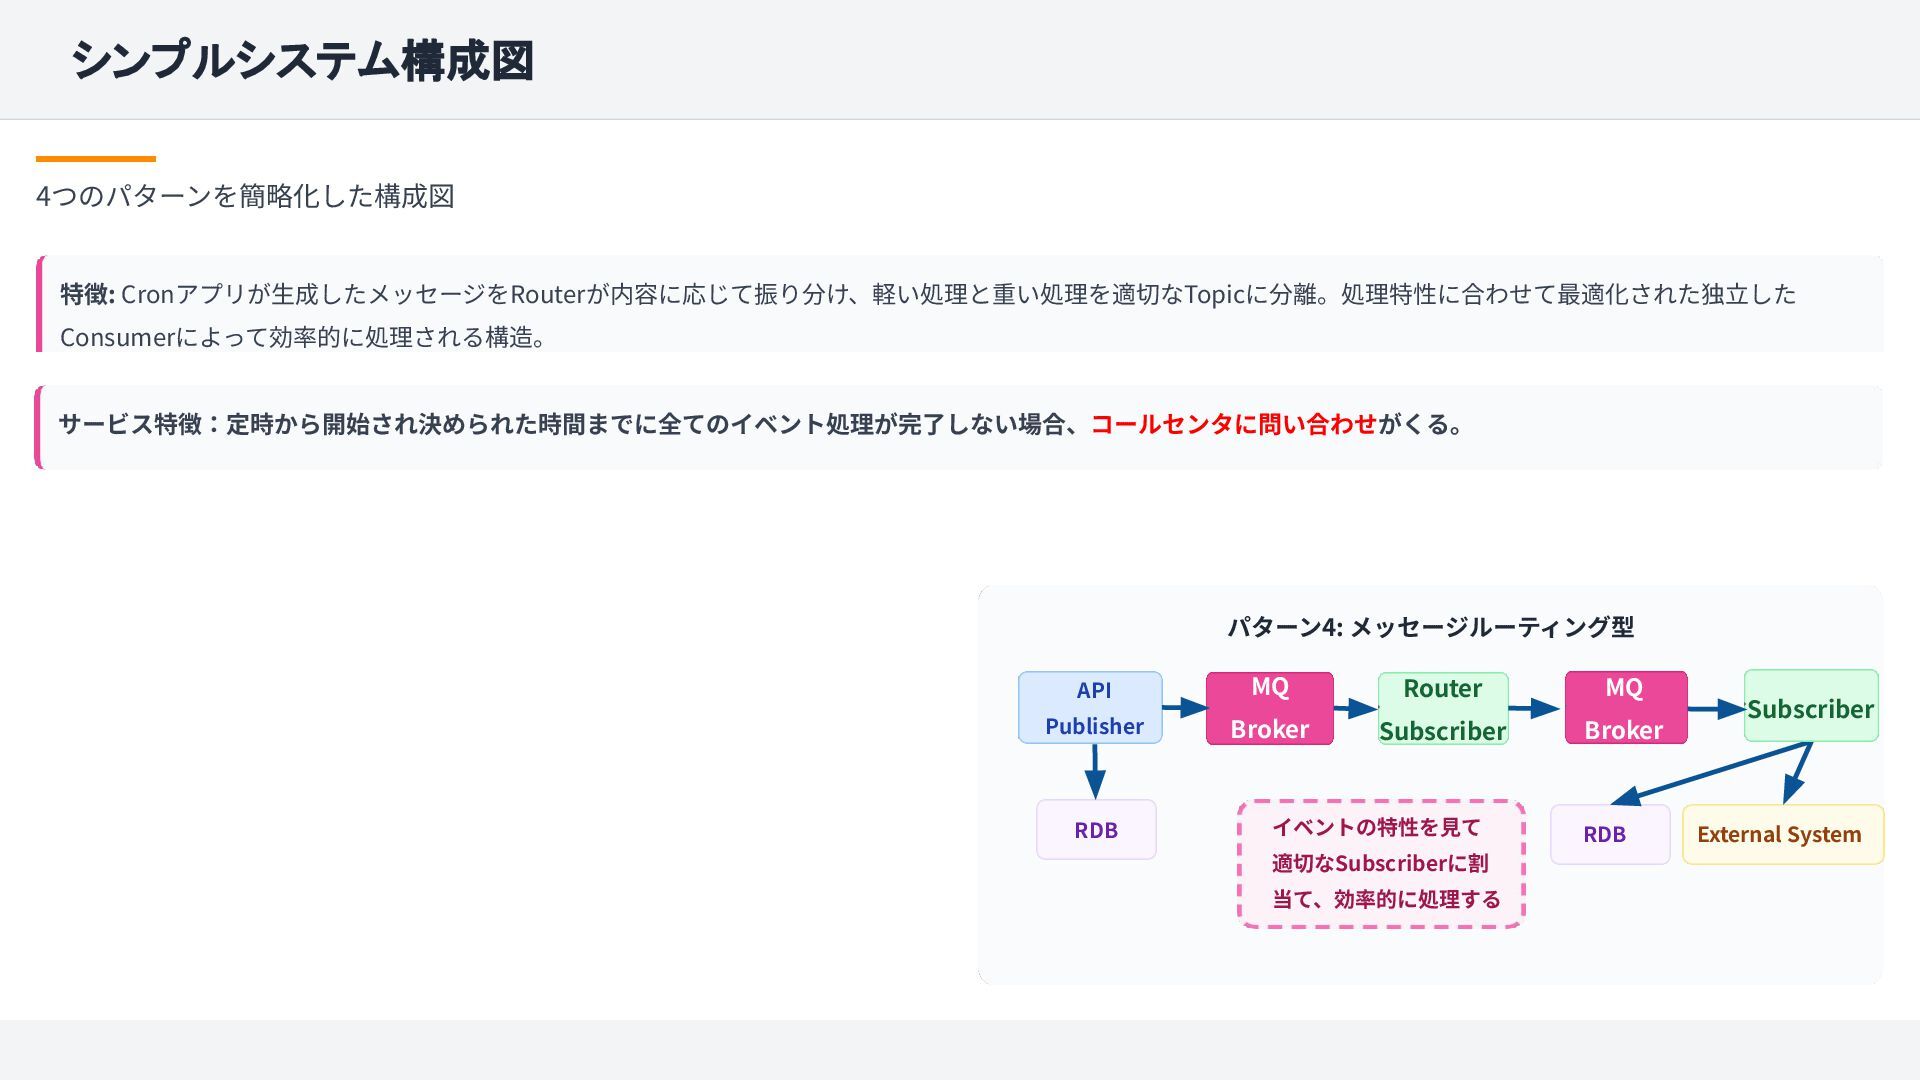Select the RDB box under API Publisher
The image size is (1920, 1080).
(1096, 830)
